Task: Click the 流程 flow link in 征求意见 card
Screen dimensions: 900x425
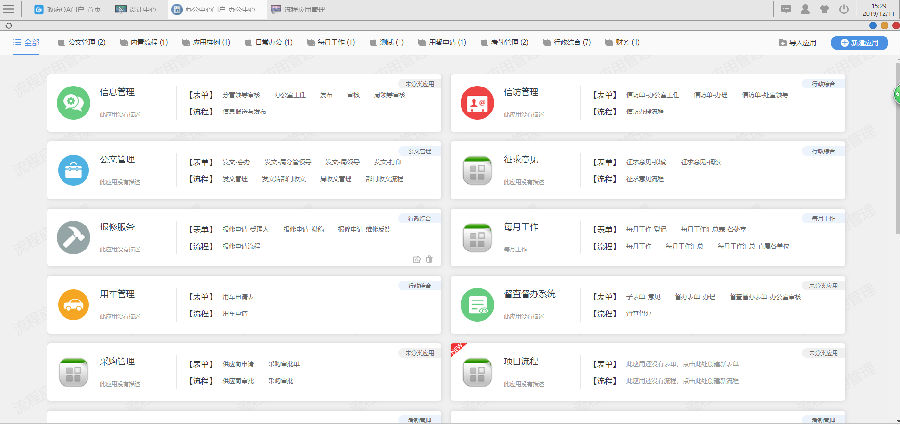Action: coord(645,179)
